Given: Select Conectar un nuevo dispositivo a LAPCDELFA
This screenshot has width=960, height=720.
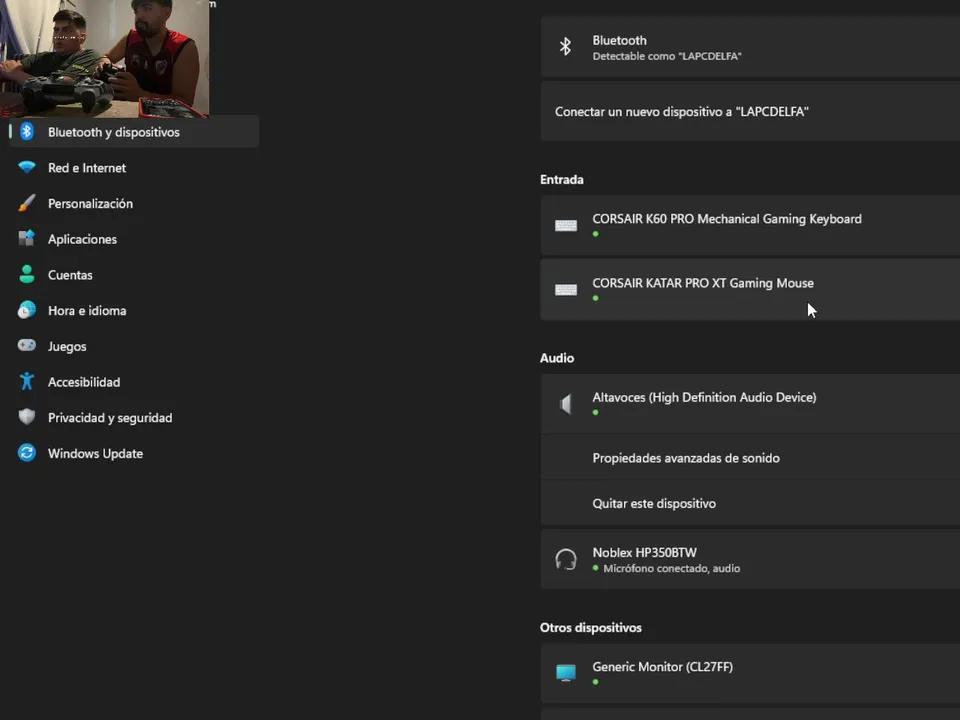Looking at the screenshot, I should (x=682, y=112).
